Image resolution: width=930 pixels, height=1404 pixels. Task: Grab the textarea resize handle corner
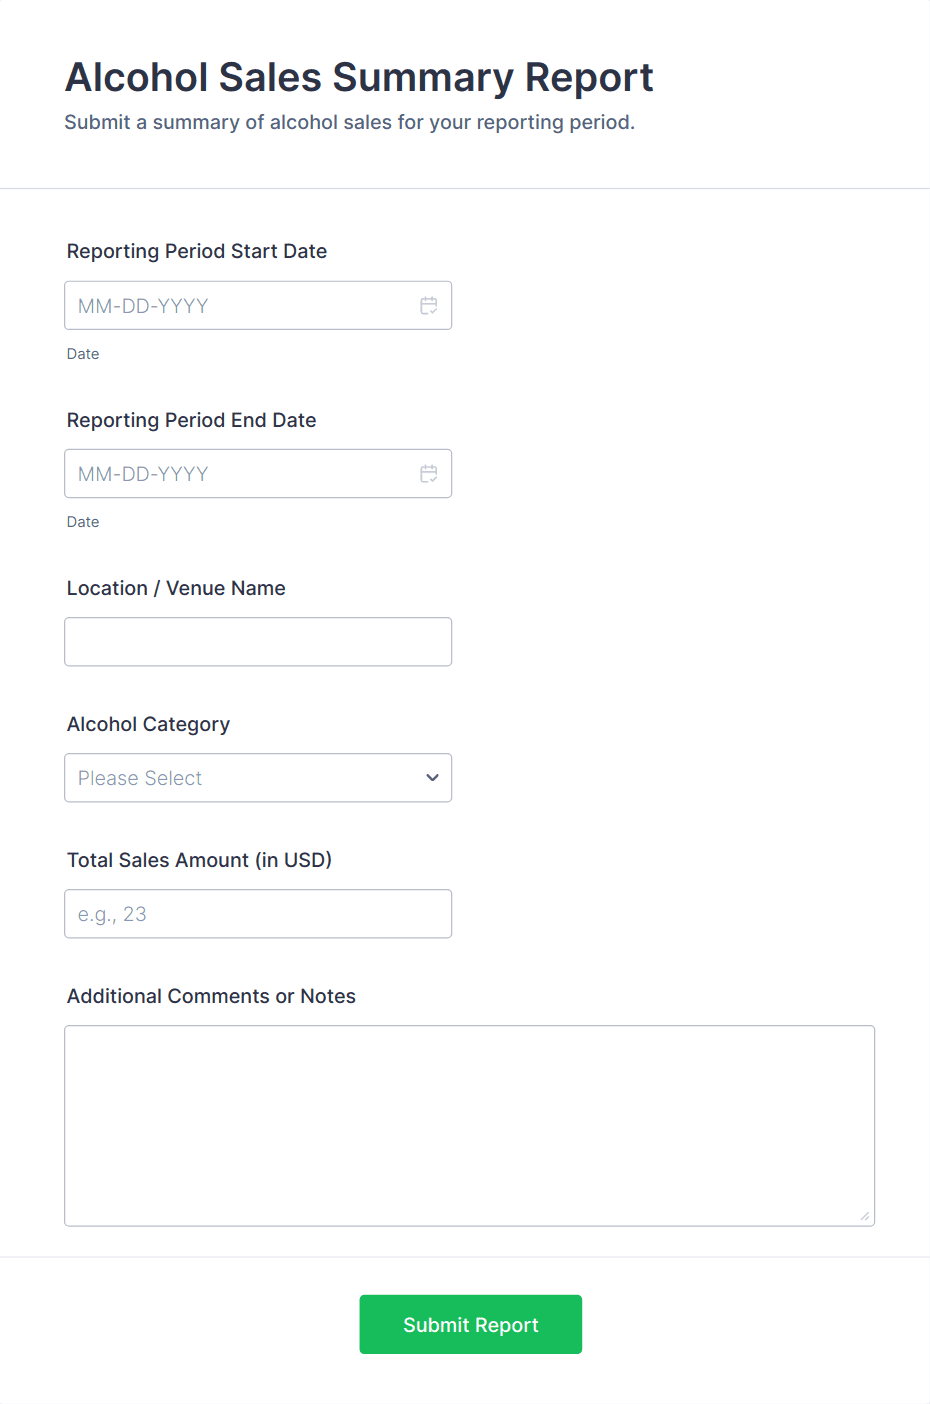tap(865, 1216)
